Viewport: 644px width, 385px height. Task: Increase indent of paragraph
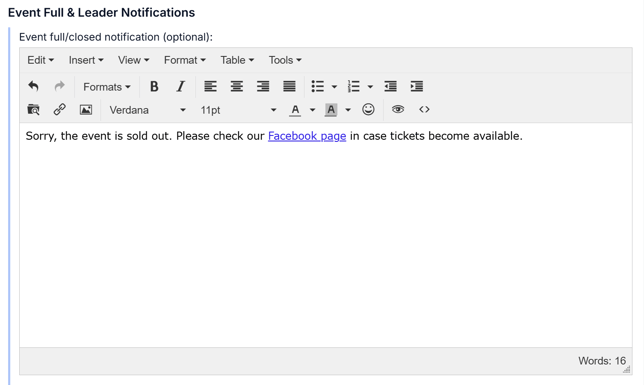416,87
